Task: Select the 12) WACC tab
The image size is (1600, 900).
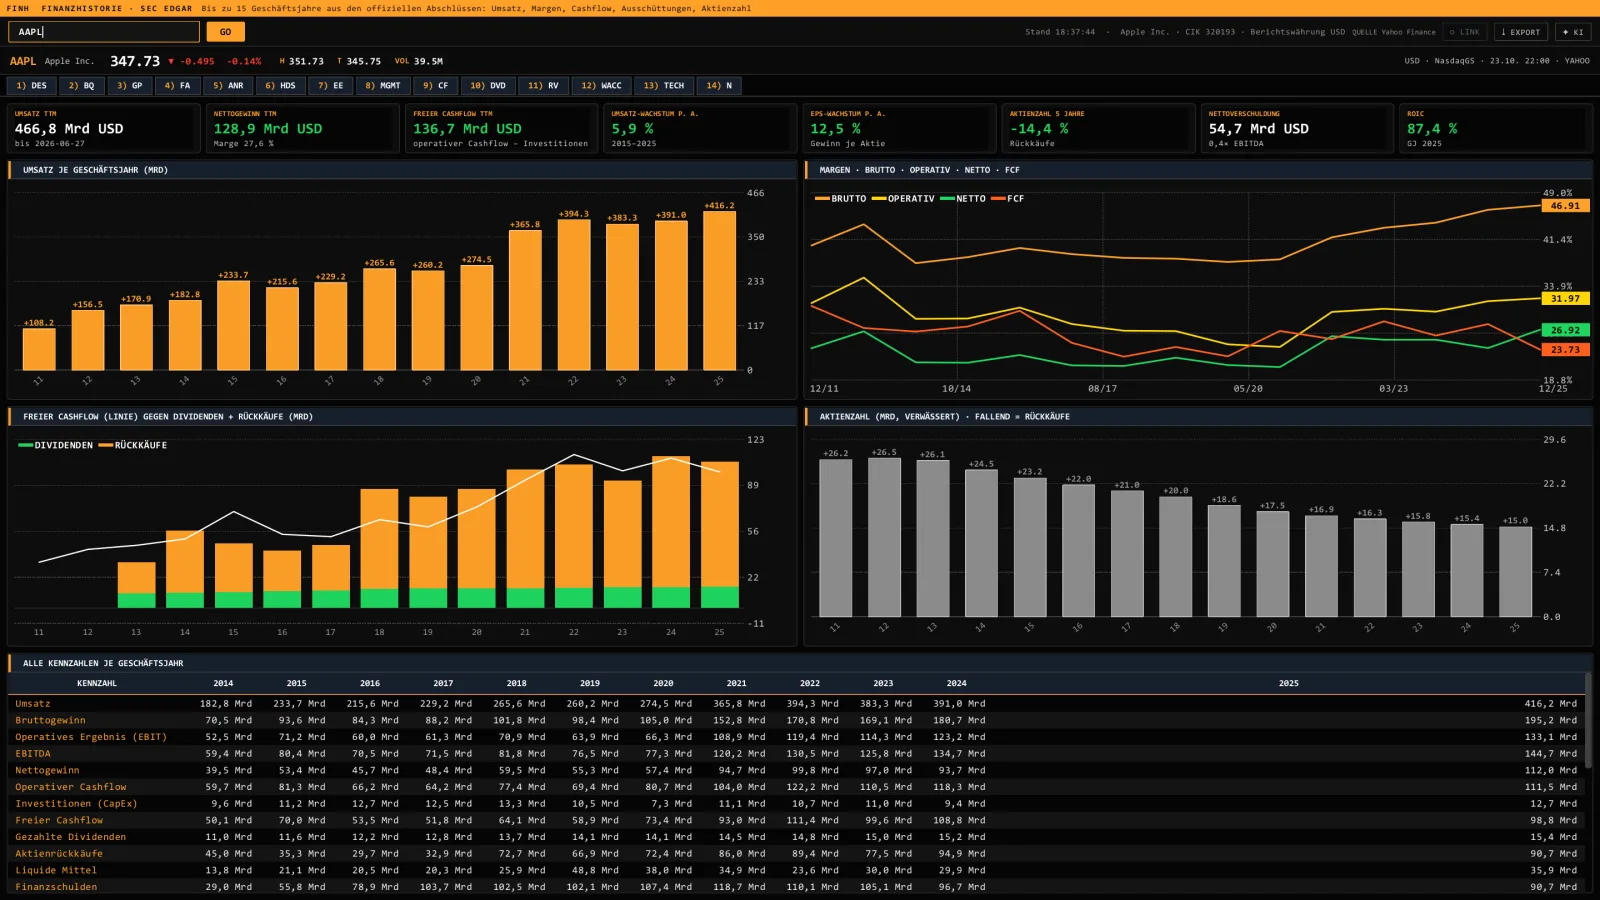Action: click(x=601, y=86)
